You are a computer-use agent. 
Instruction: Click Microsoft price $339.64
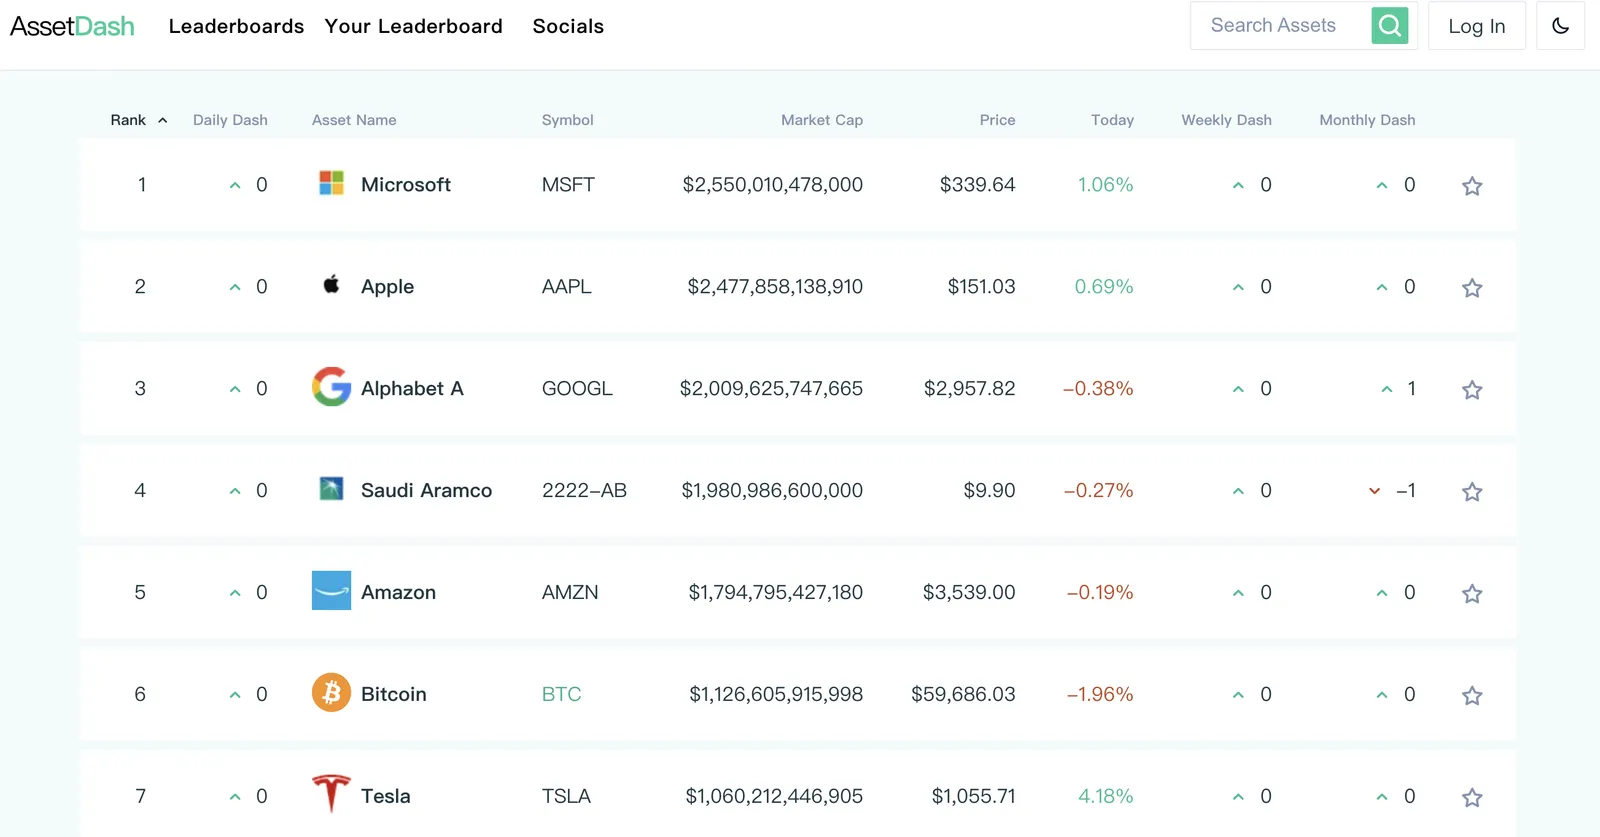[x=977, y=185]
